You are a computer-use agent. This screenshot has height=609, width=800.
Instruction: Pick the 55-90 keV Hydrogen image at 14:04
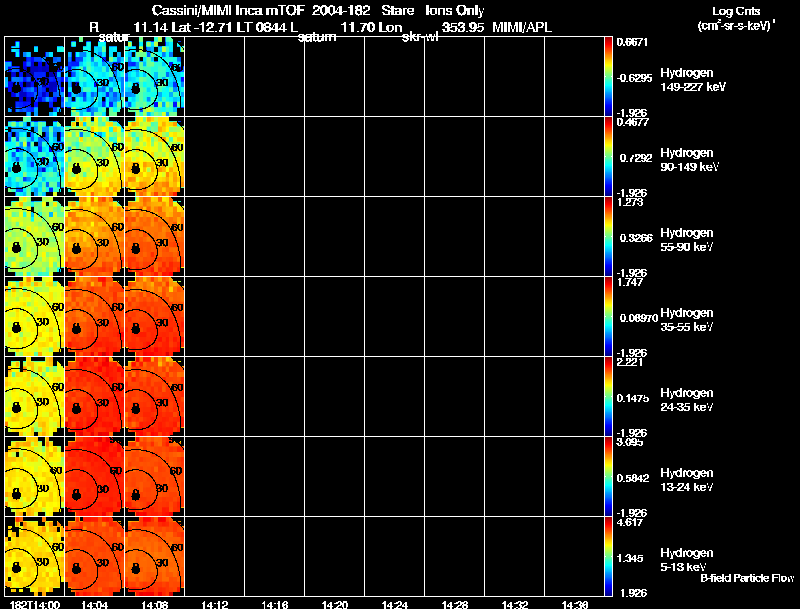click(x=94, y=237)
